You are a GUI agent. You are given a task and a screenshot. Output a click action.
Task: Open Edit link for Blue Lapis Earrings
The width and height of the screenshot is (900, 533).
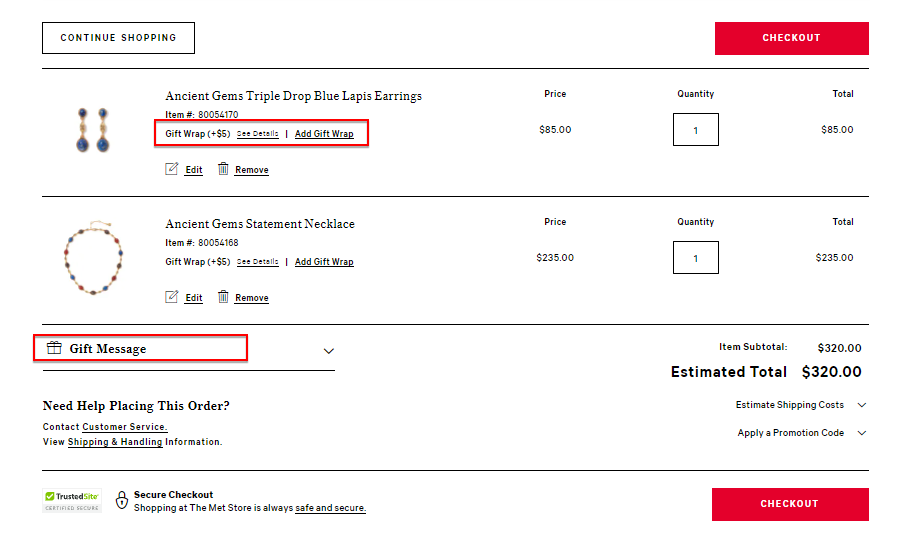[x=194, y=170]
